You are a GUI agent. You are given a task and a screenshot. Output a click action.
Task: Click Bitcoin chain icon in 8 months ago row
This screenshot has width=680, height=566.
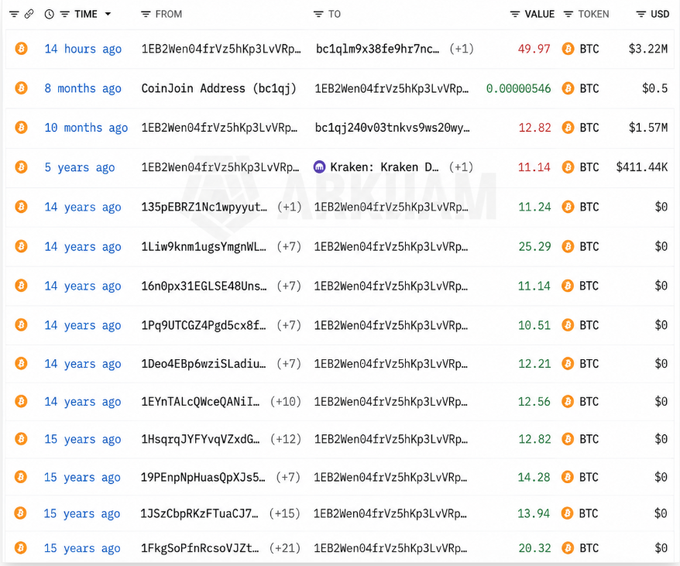coord(21,88)
